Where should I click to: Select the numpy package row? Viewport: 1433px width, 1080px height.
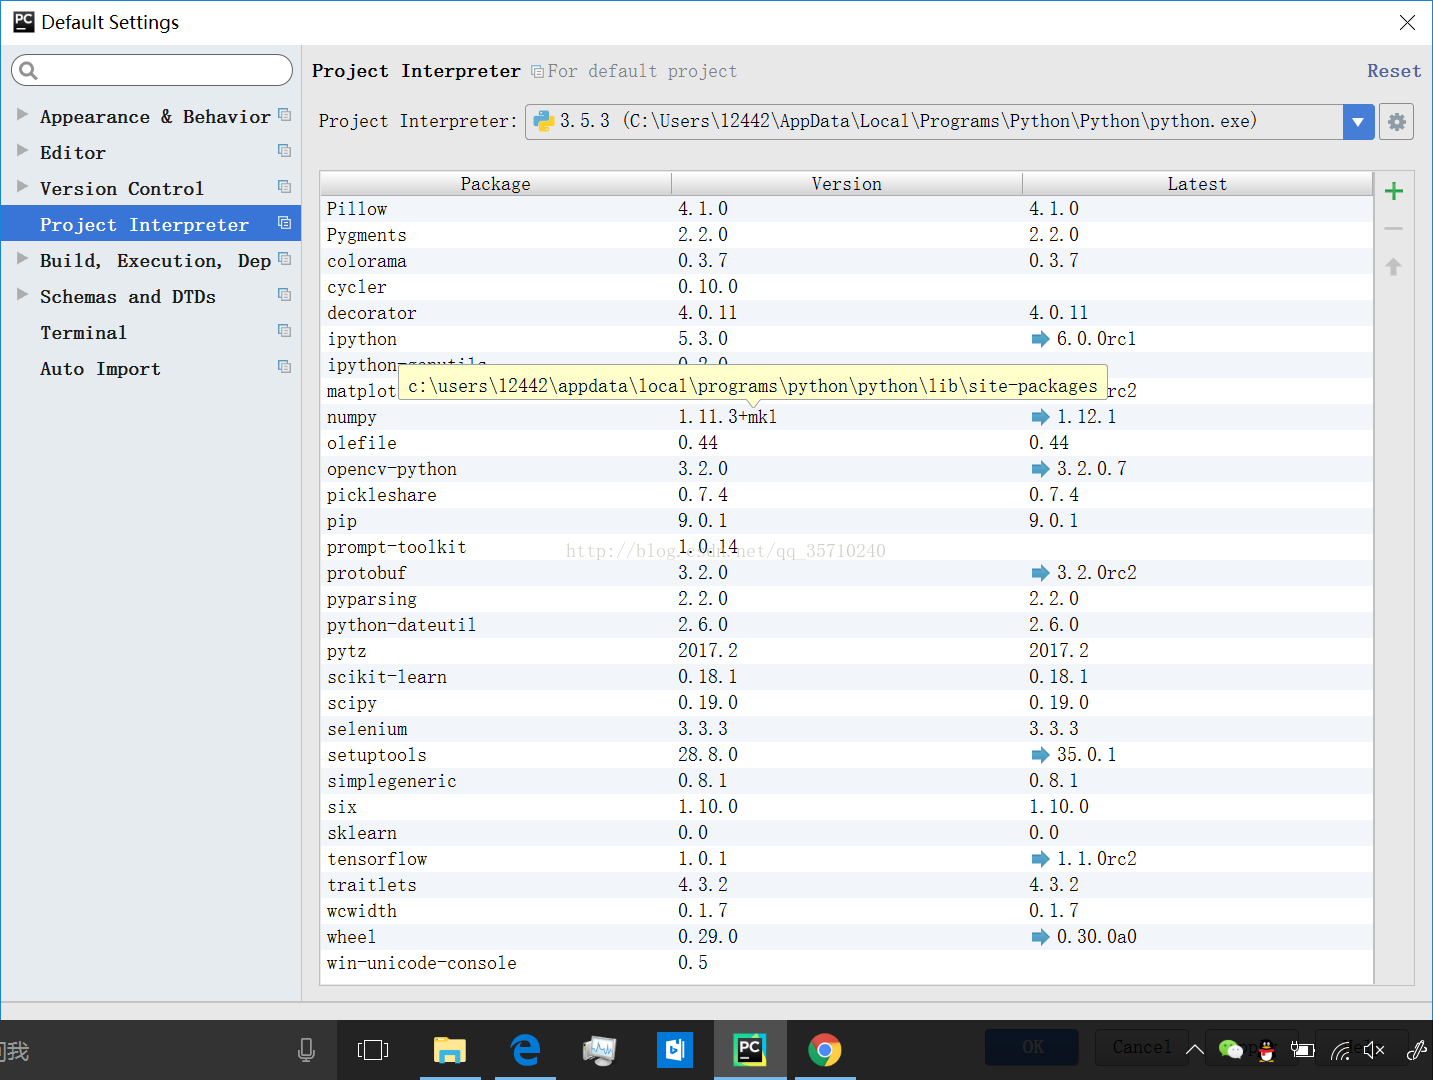coord(846,417)
